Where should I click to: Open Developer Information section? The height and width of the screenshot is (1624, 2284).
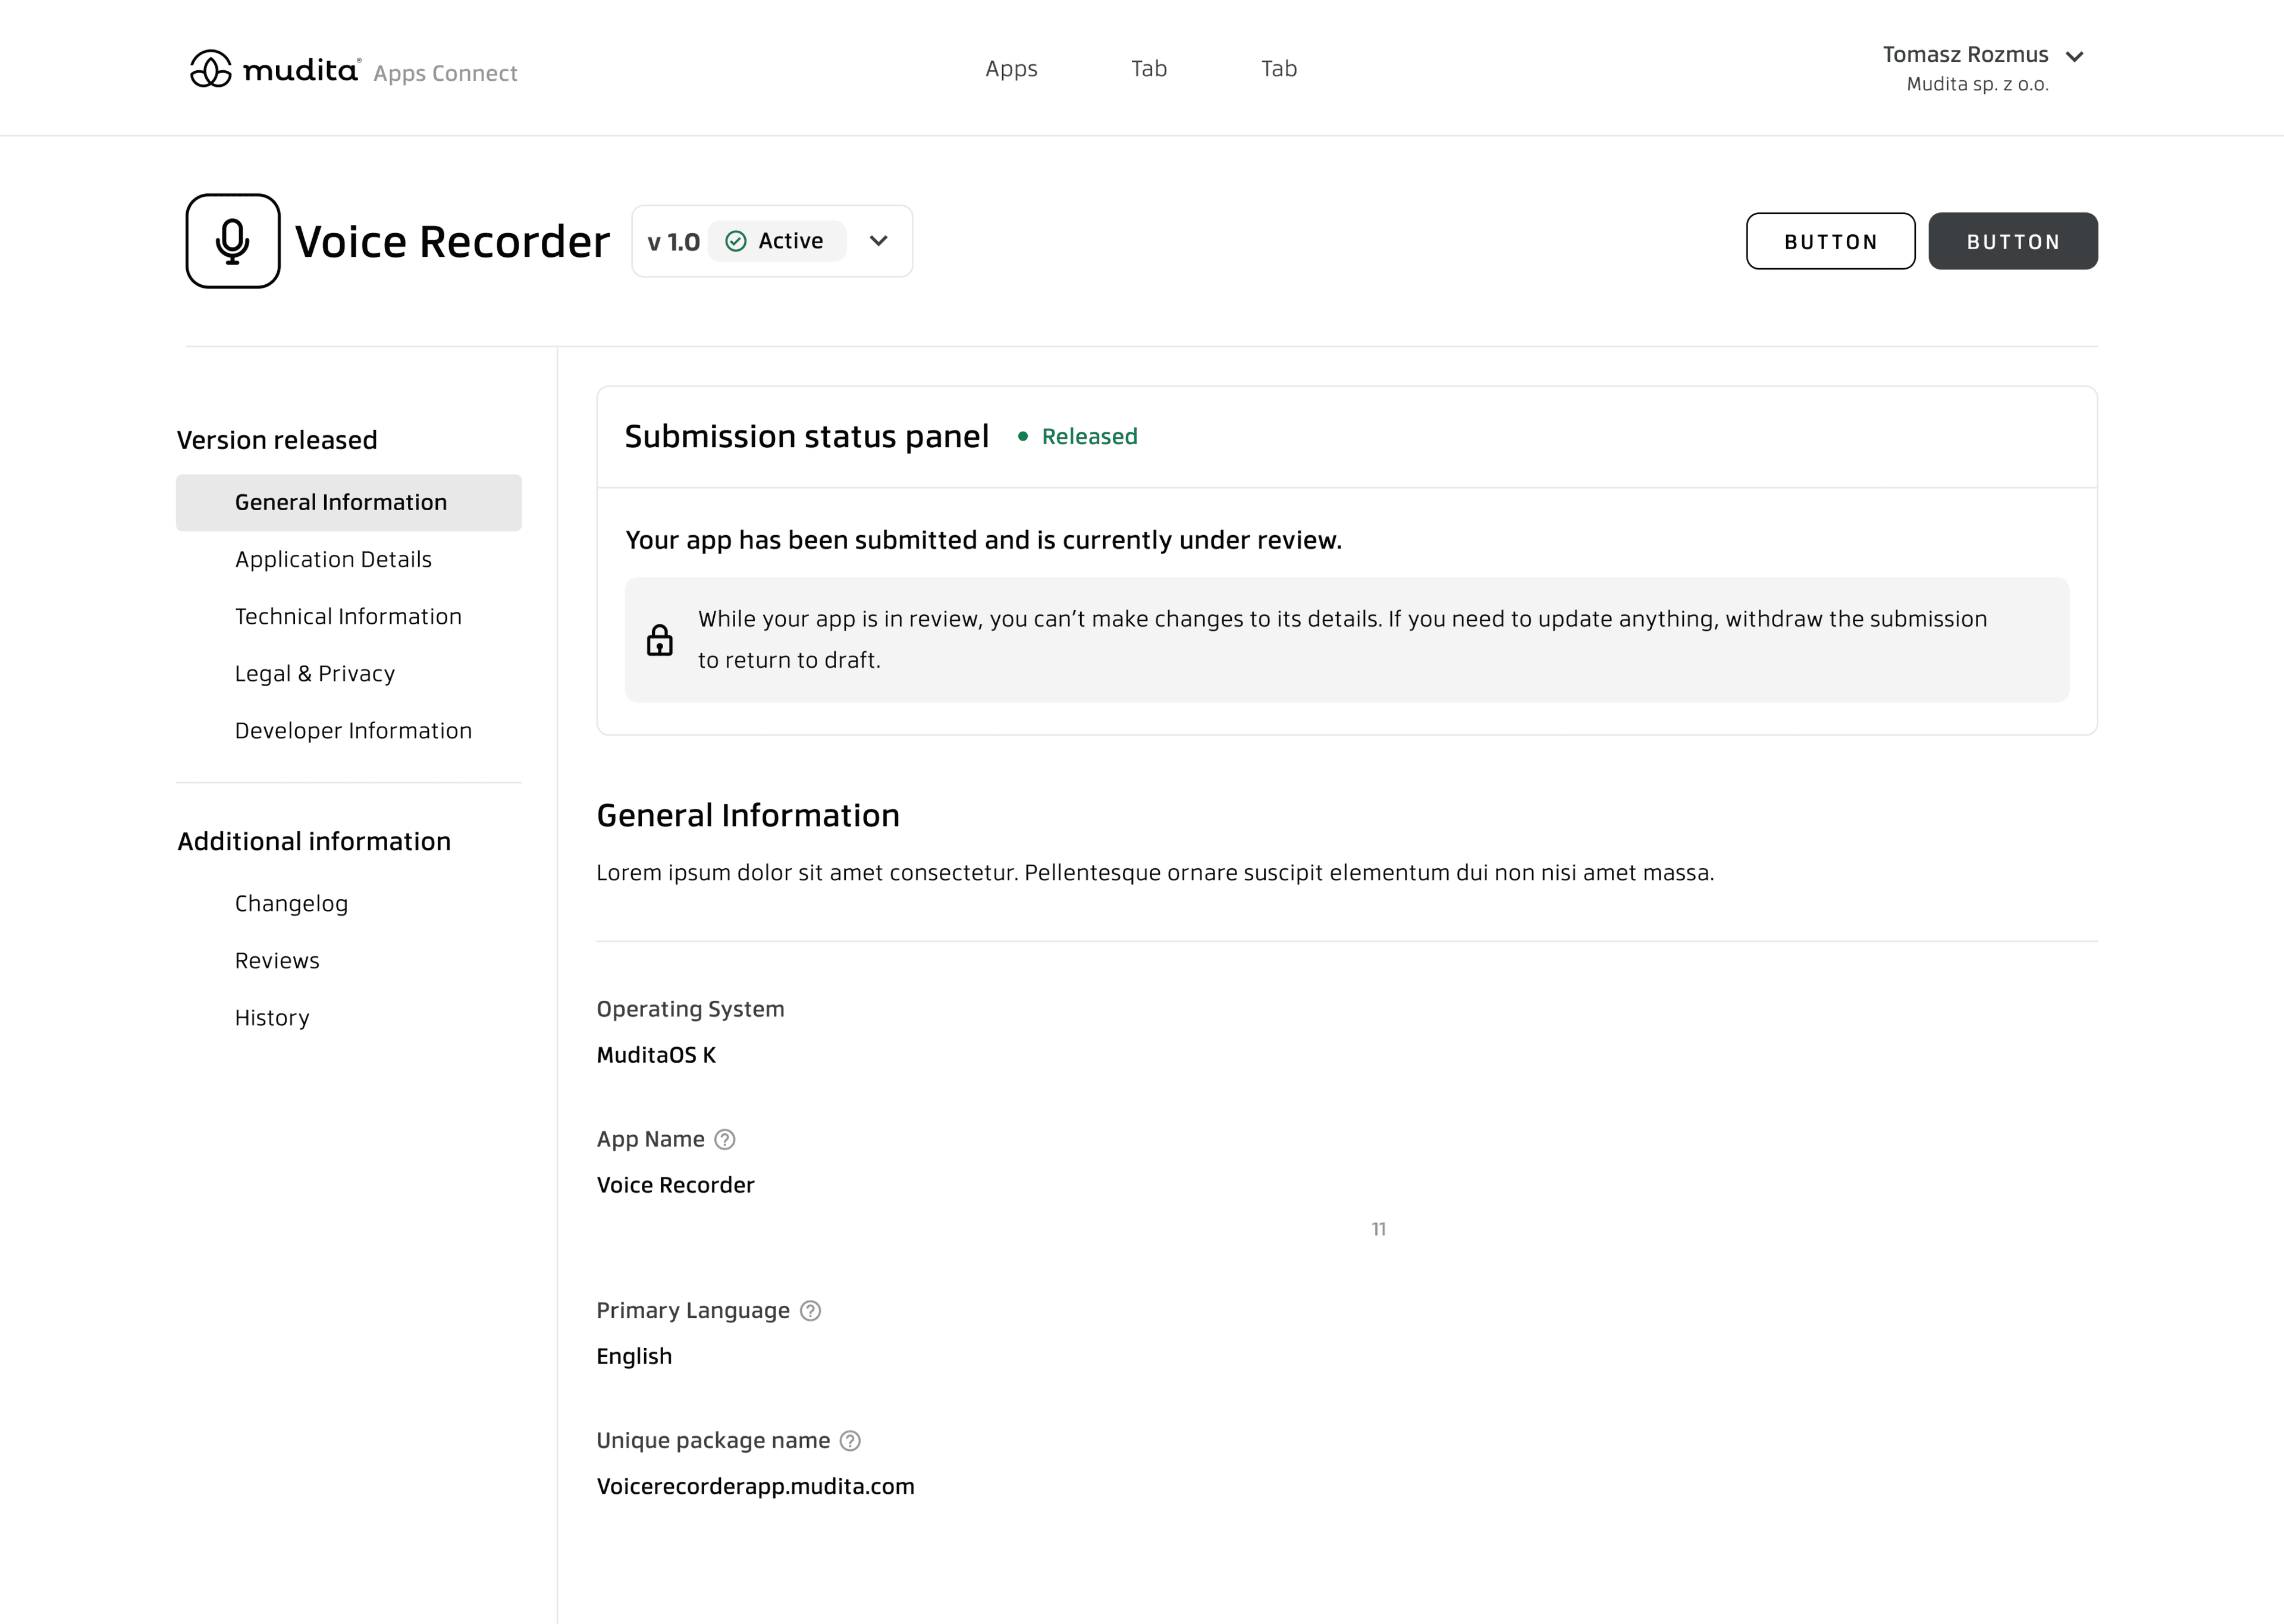[353, 731]
